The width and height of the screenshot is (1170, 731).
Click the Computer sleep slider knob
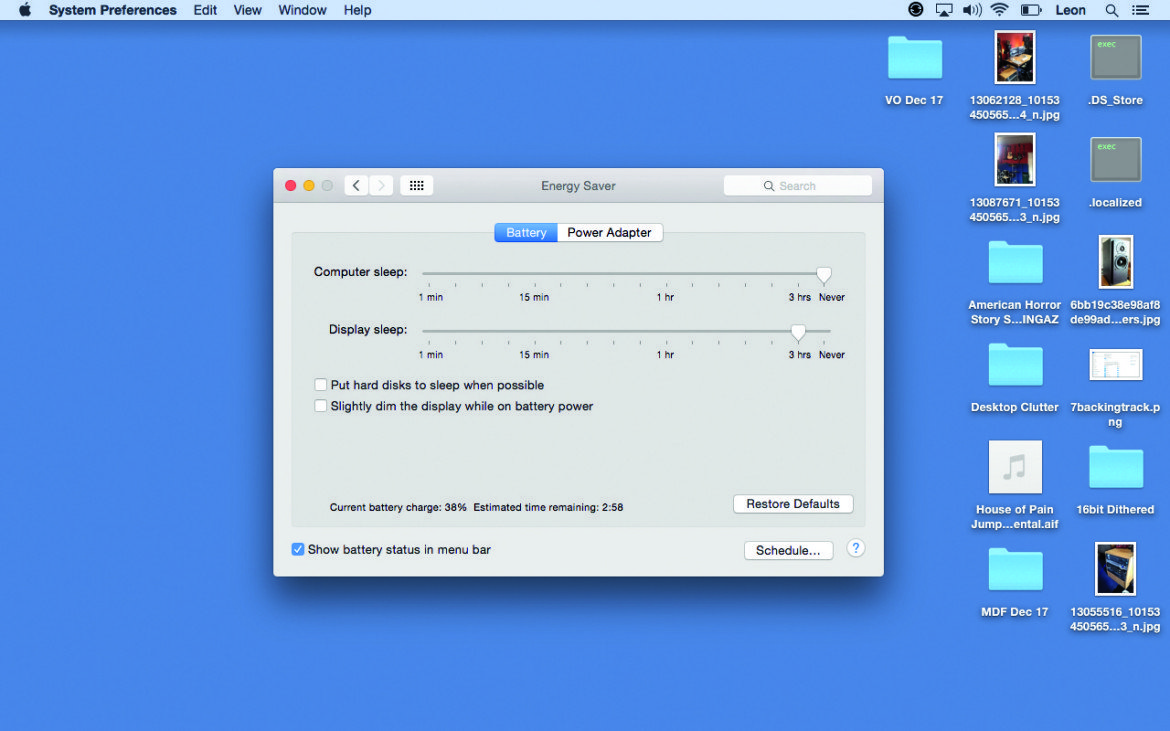824,274
